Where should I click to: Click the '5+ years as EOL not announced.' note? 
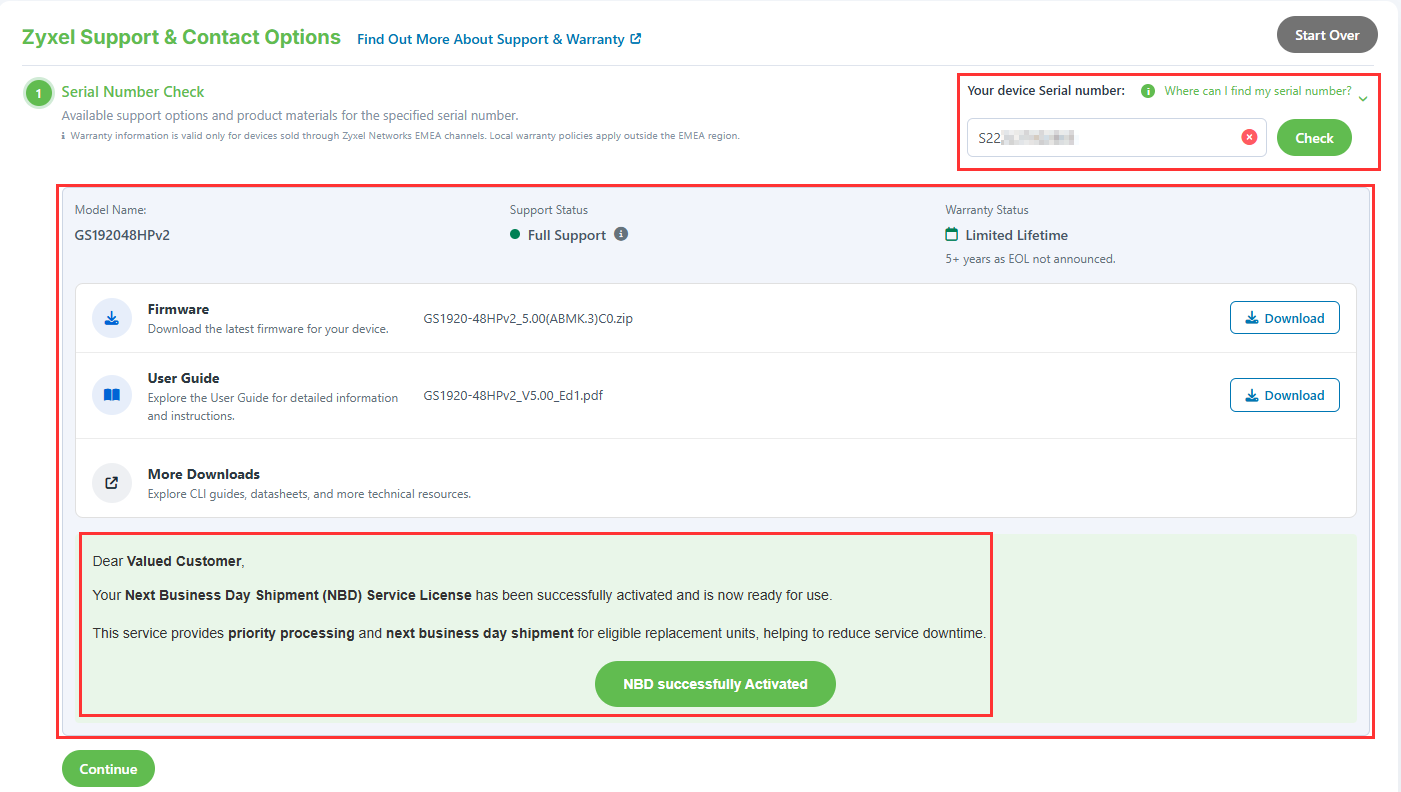pyautogui.click(x=1030, y=259)
